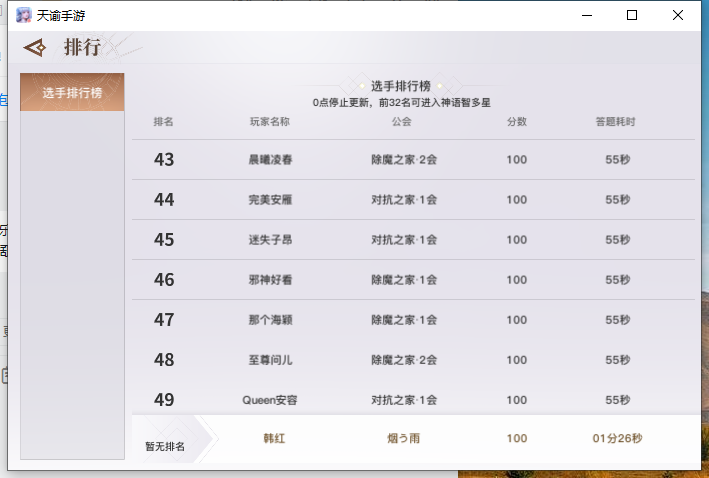709x478 pixels.
Task: Click own score 100 in bottom bar
Action: [x=517, y=438]
